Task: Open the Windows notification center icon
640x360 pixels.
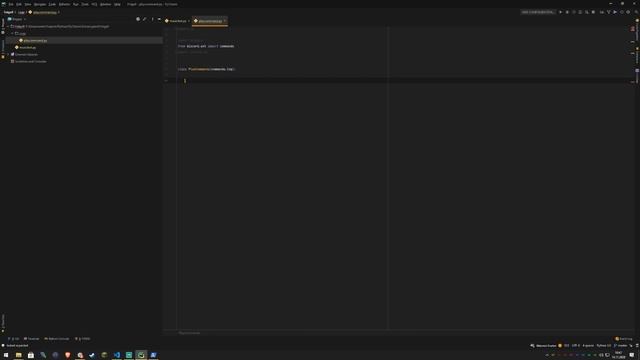Action: click(x=632, y=355)
